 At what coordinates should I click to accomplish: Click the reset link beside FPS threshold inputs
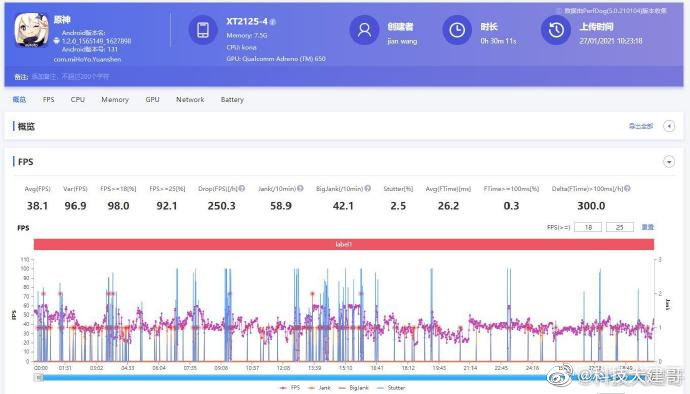tap(647, 227)
